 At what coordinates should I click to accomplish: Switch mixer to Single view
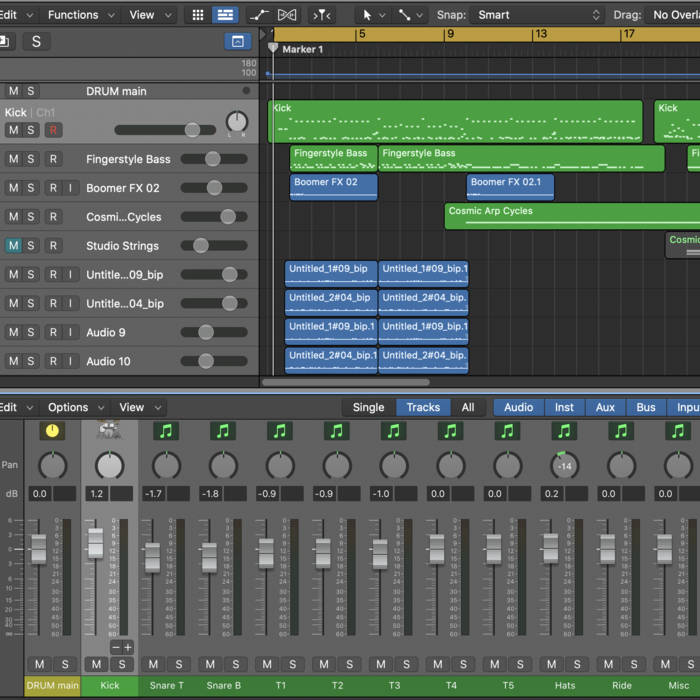pos(368,407)
